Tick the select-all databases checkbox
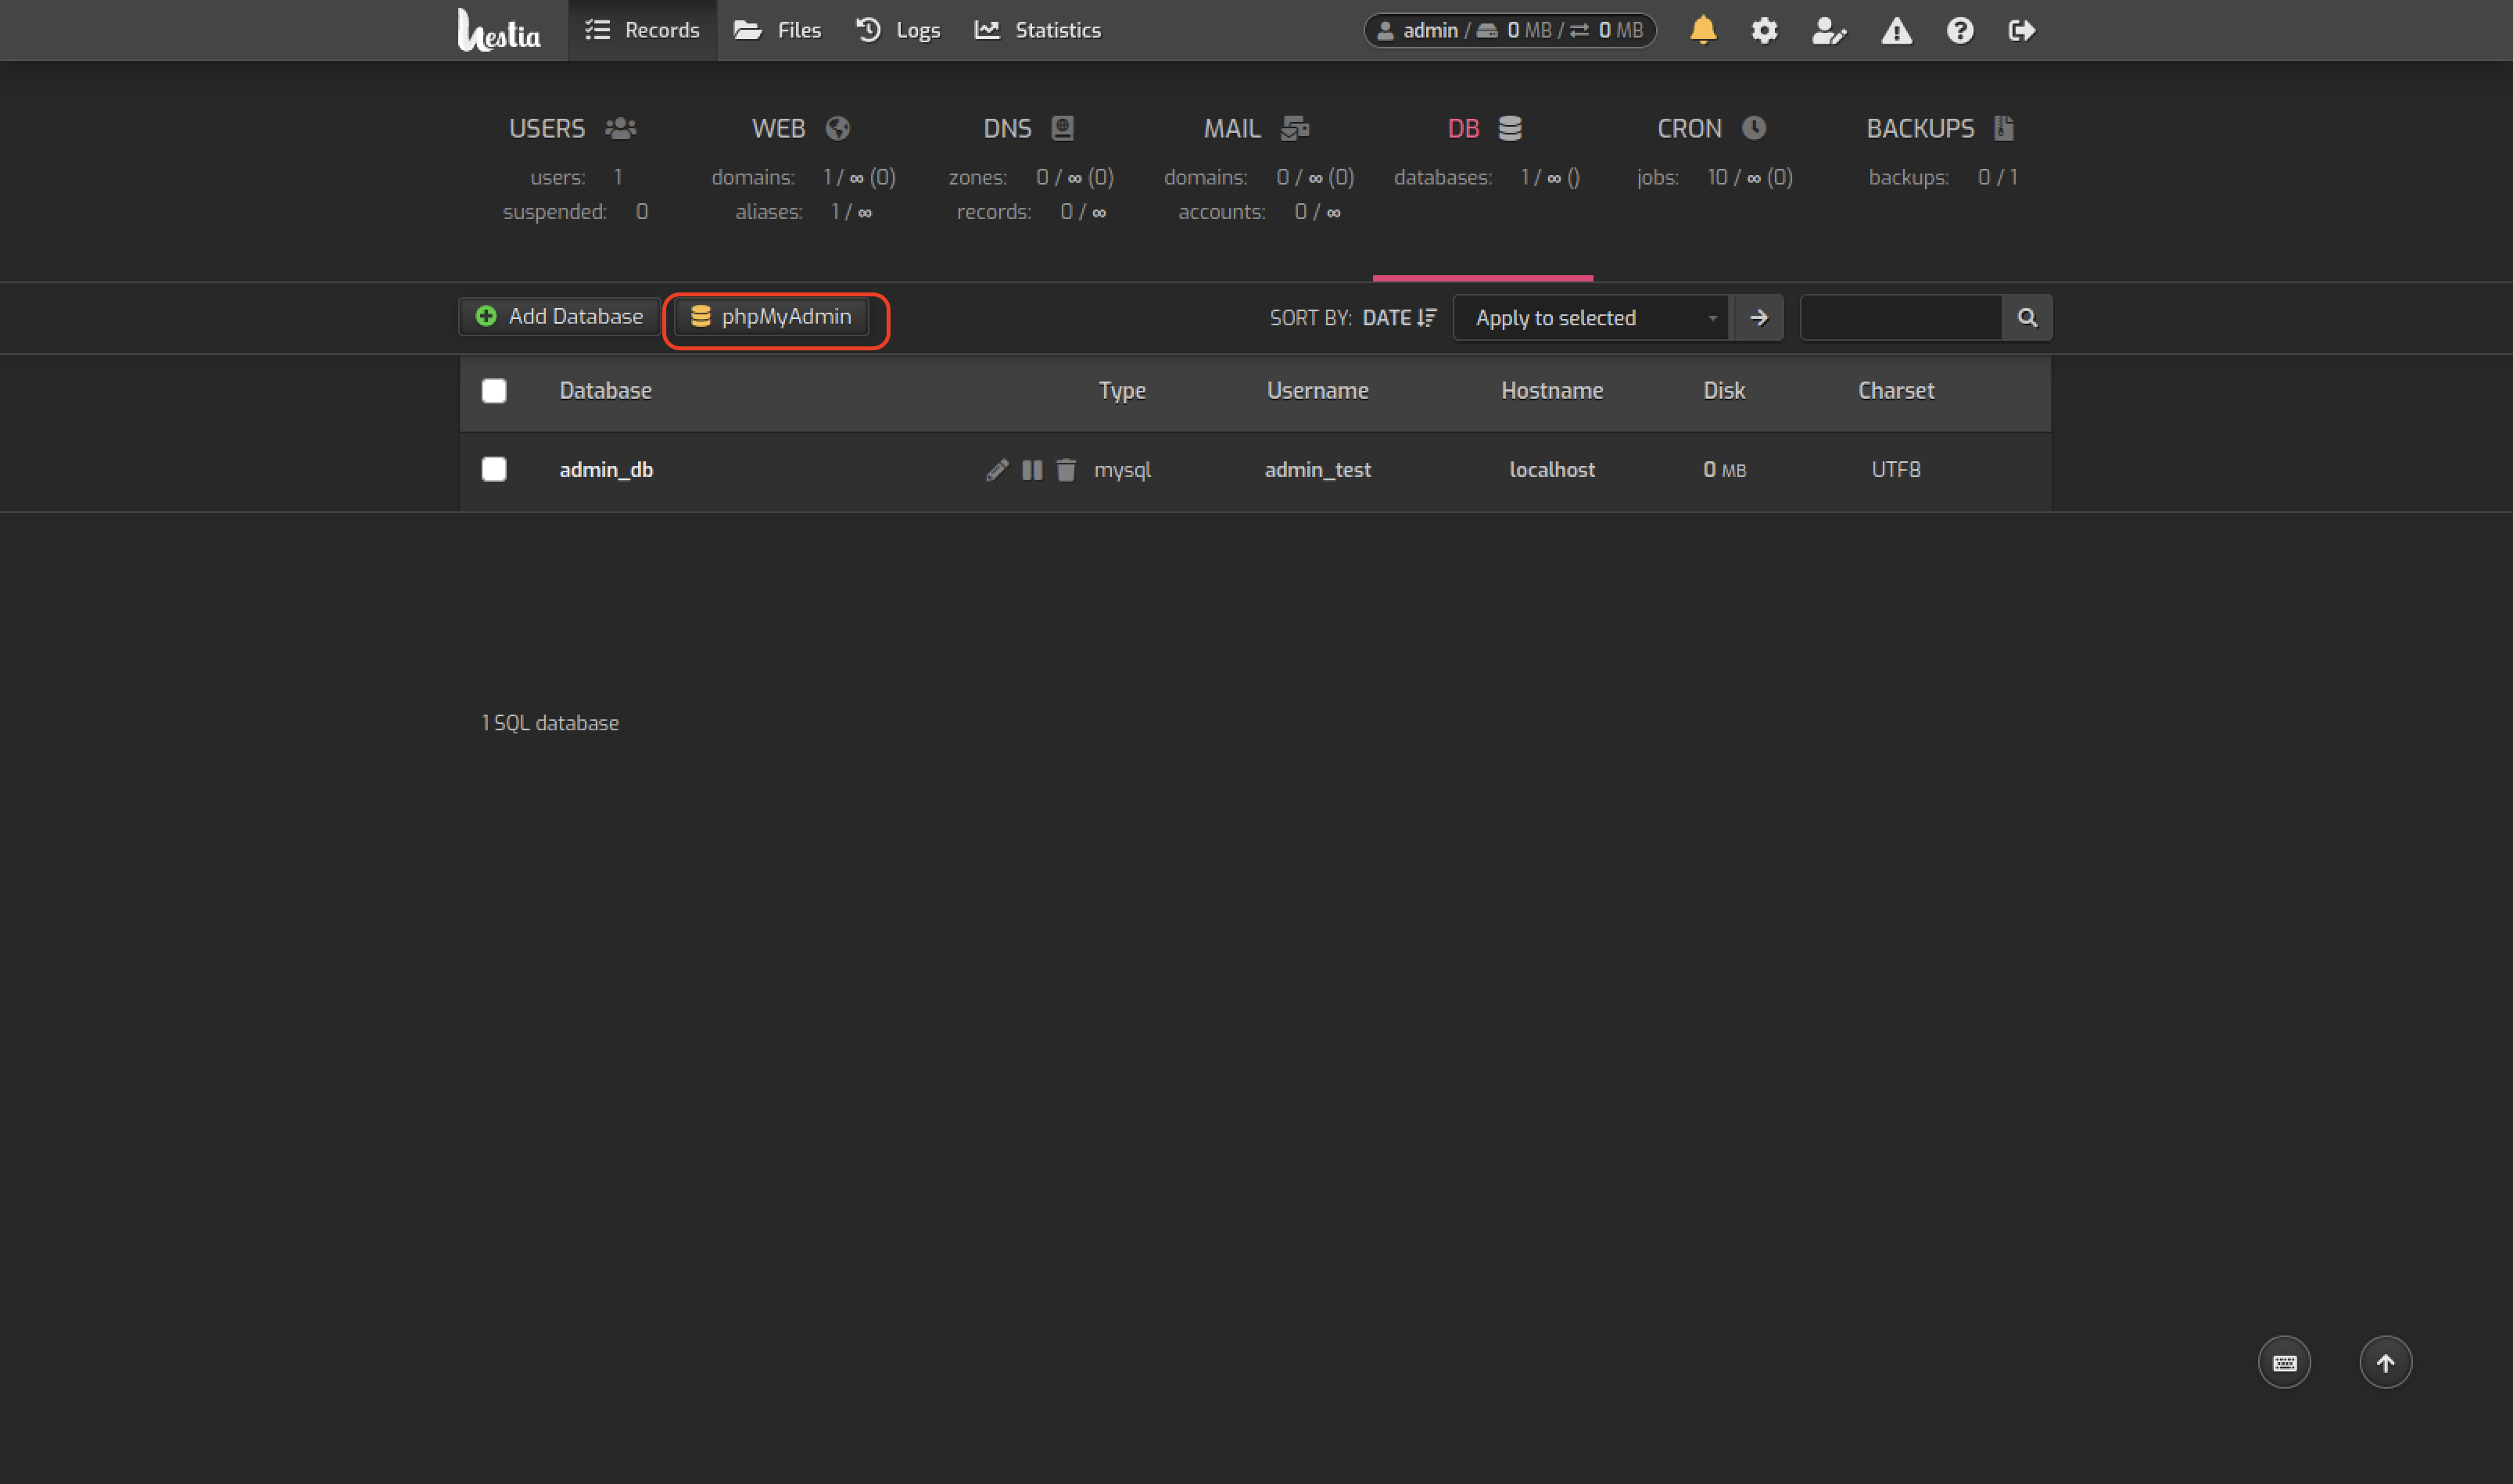This screenshot has width=2513, height=1484. click(x=494, y=391)
